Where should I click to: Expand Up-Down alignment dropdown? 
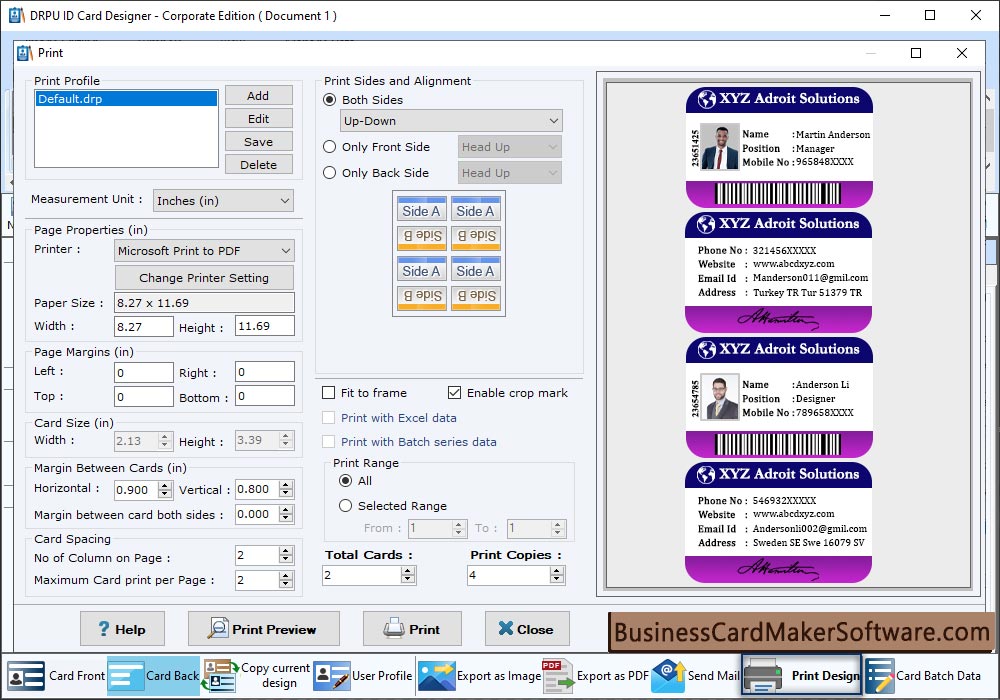pyautogui.click(x=452, y=120)
